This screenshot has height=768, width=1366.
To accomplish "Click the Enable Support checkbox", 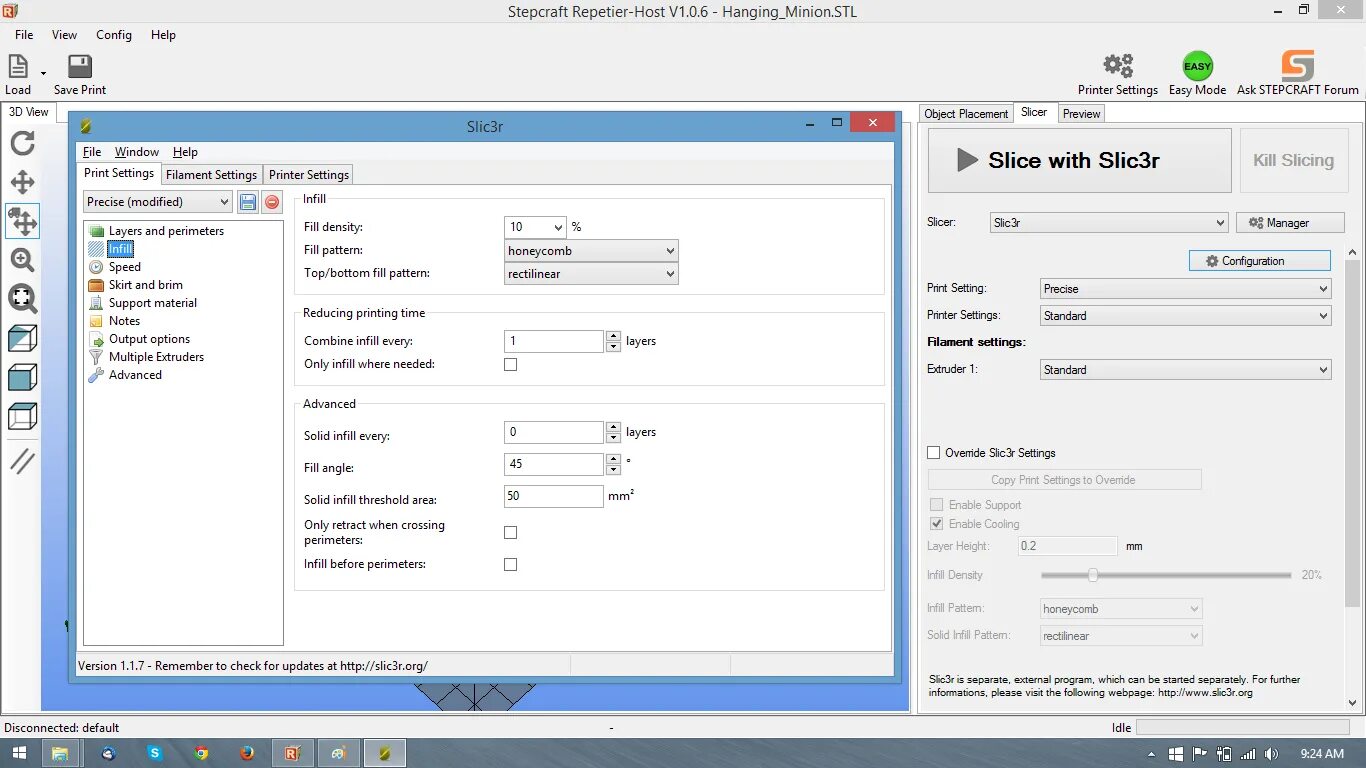I will [x=937, y=505].
